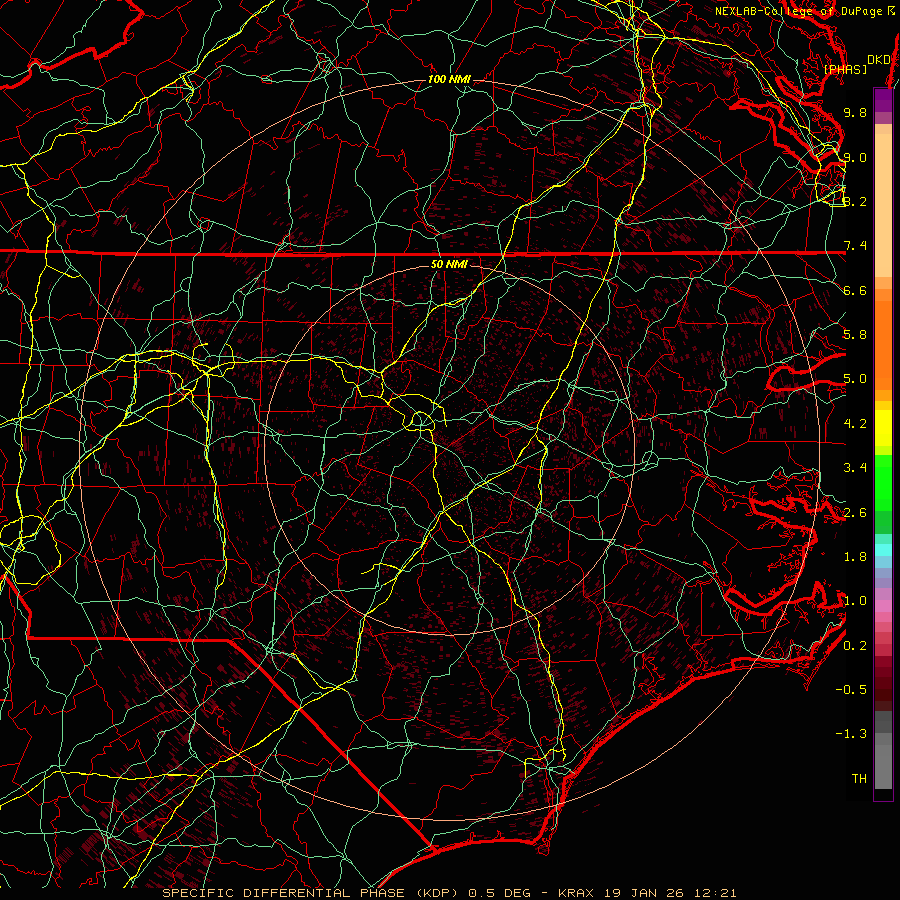Image resolution: width=900 pixels, height=900 pixels.
Task: Click the 1.0 scale value
Action: coord(855,601)
